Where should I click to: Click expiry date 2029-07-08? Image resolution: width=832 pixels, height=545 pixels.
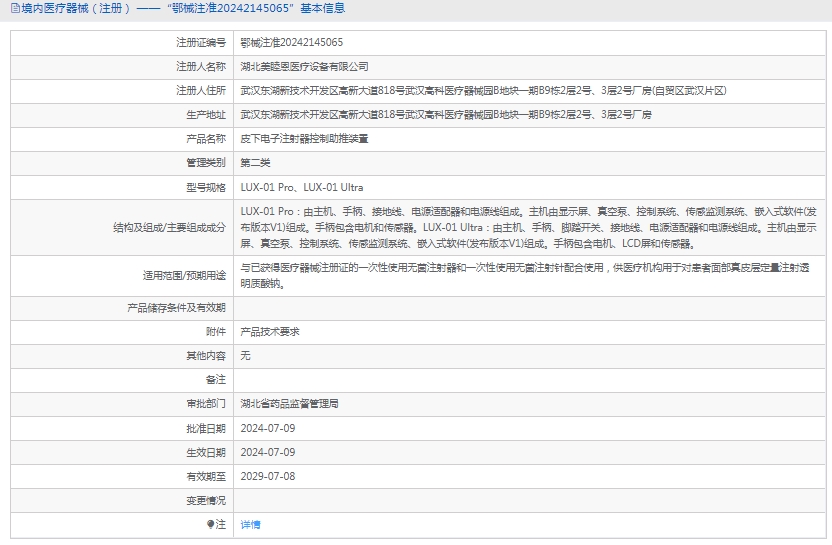268,476
